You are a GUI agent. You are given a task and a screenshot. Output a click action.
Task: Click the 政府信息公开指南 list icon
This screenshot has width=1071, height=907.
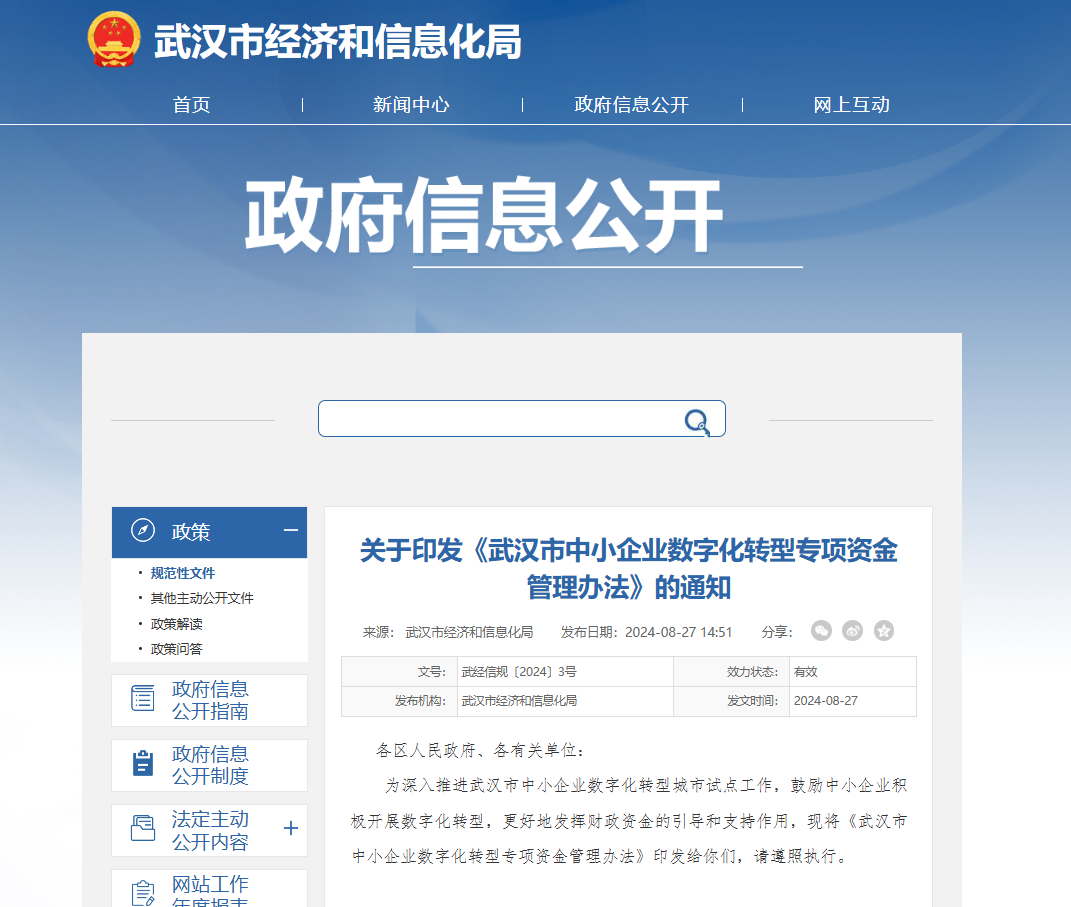point(143,699)
